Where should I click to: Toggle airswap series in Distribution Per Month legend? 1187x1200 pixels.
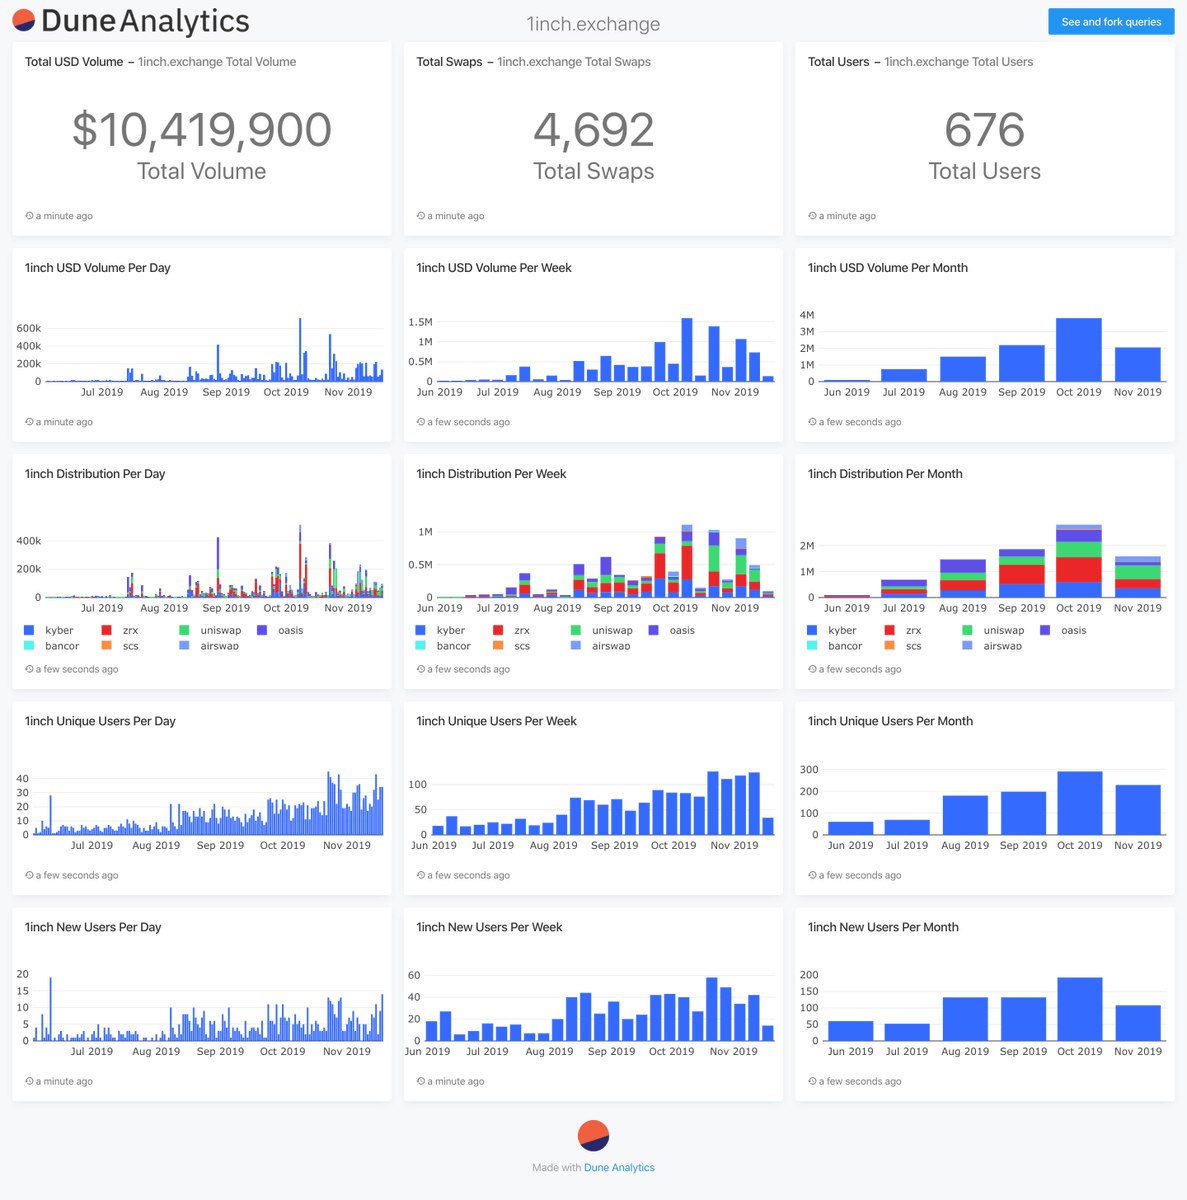(x=992, y=646)
